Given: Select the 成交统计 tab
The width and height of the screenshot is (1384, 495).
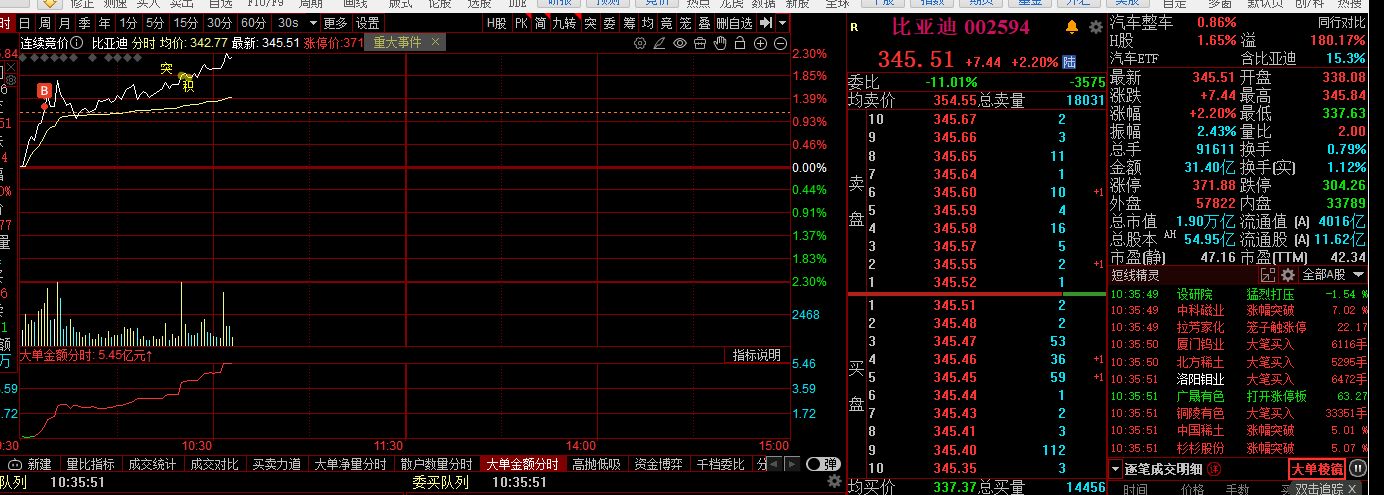Looking at the screenshot, I should pos(152,465).
